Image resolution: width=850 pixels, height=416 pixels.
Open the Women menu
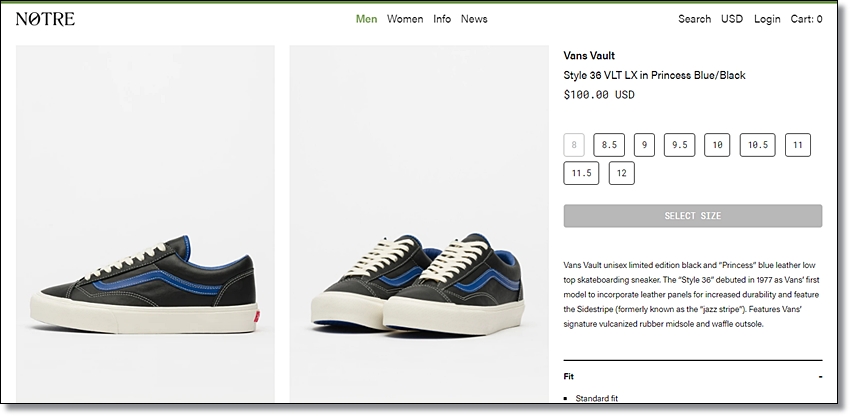click(405, 19)
